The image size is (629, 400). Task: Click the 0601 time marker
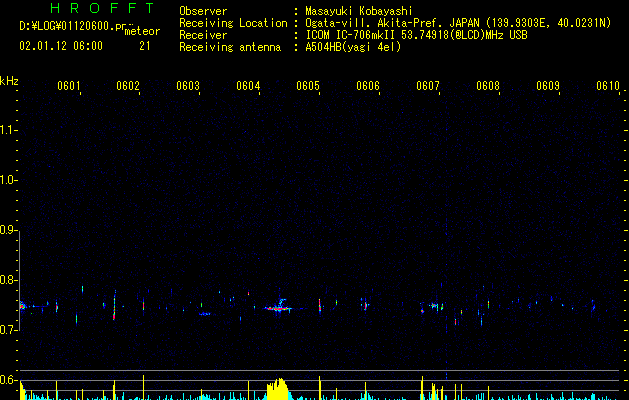[x=69, y=86]
